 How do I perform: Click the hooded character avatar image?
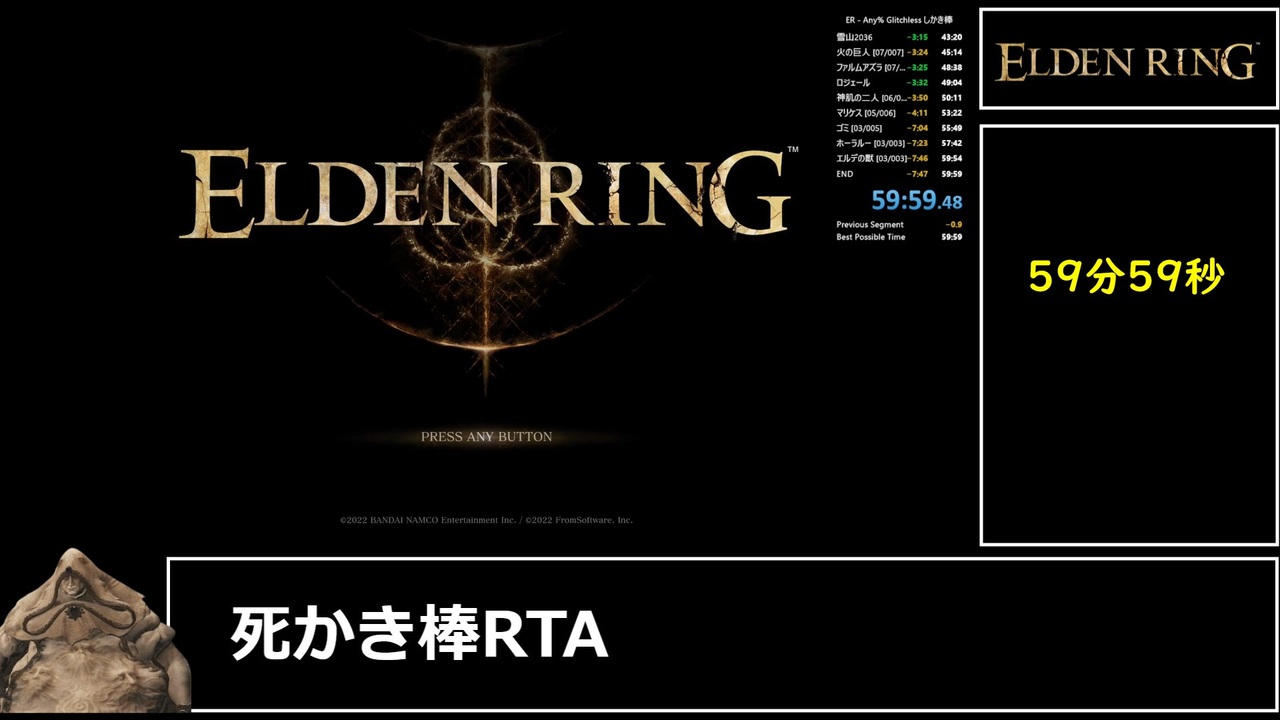pyautogui.click(x=95, y=629)
